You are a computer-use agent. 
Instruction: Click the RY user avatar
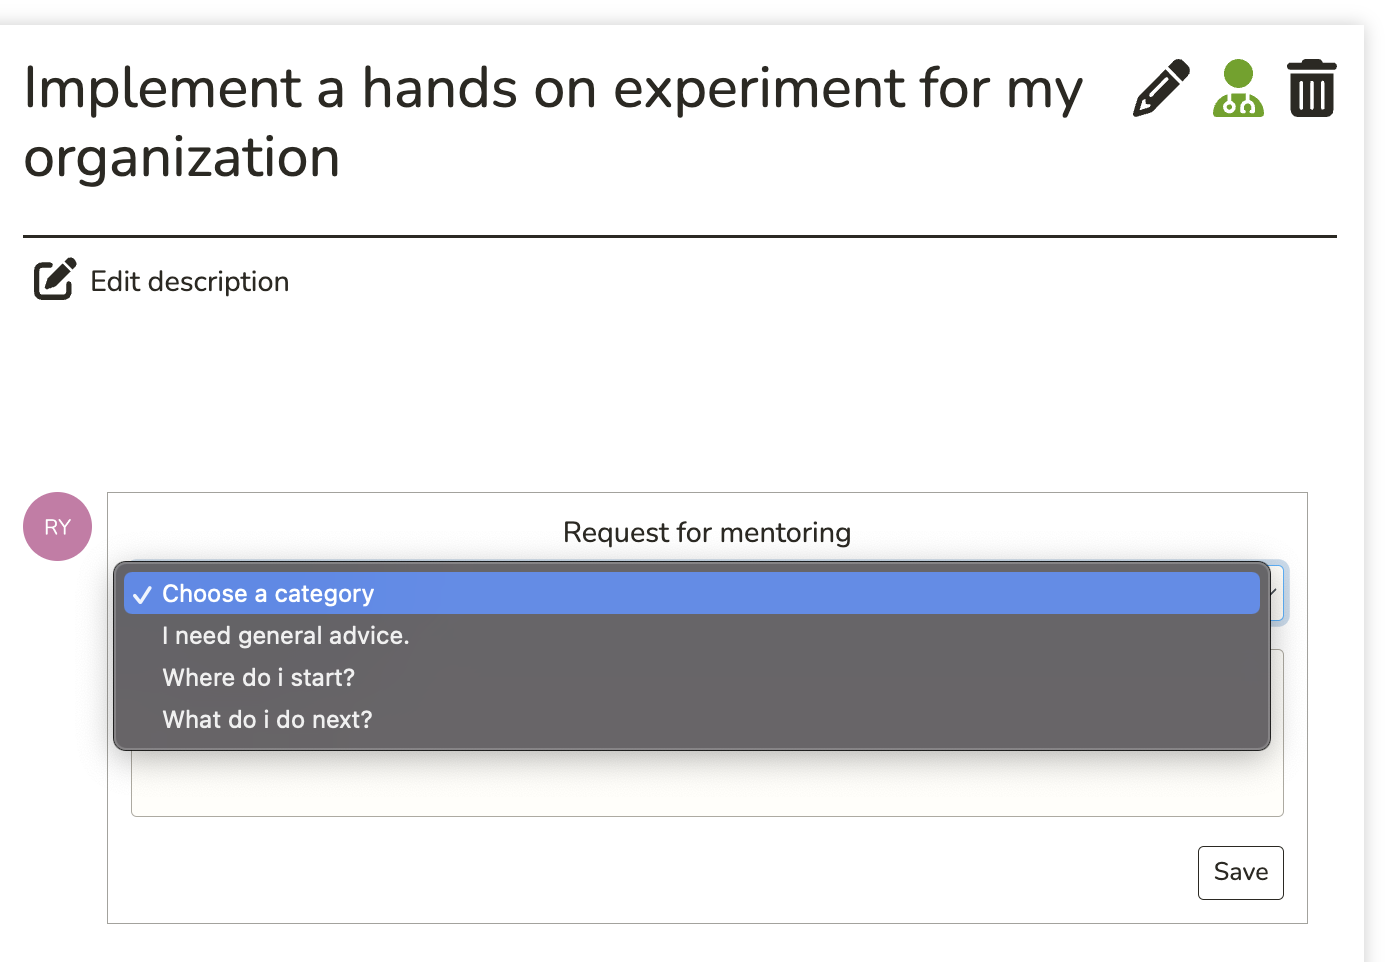57,526
